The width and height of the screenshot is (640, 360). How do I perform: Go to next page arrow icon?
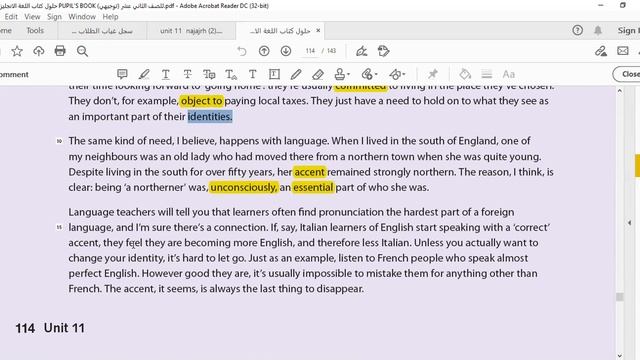286,51
